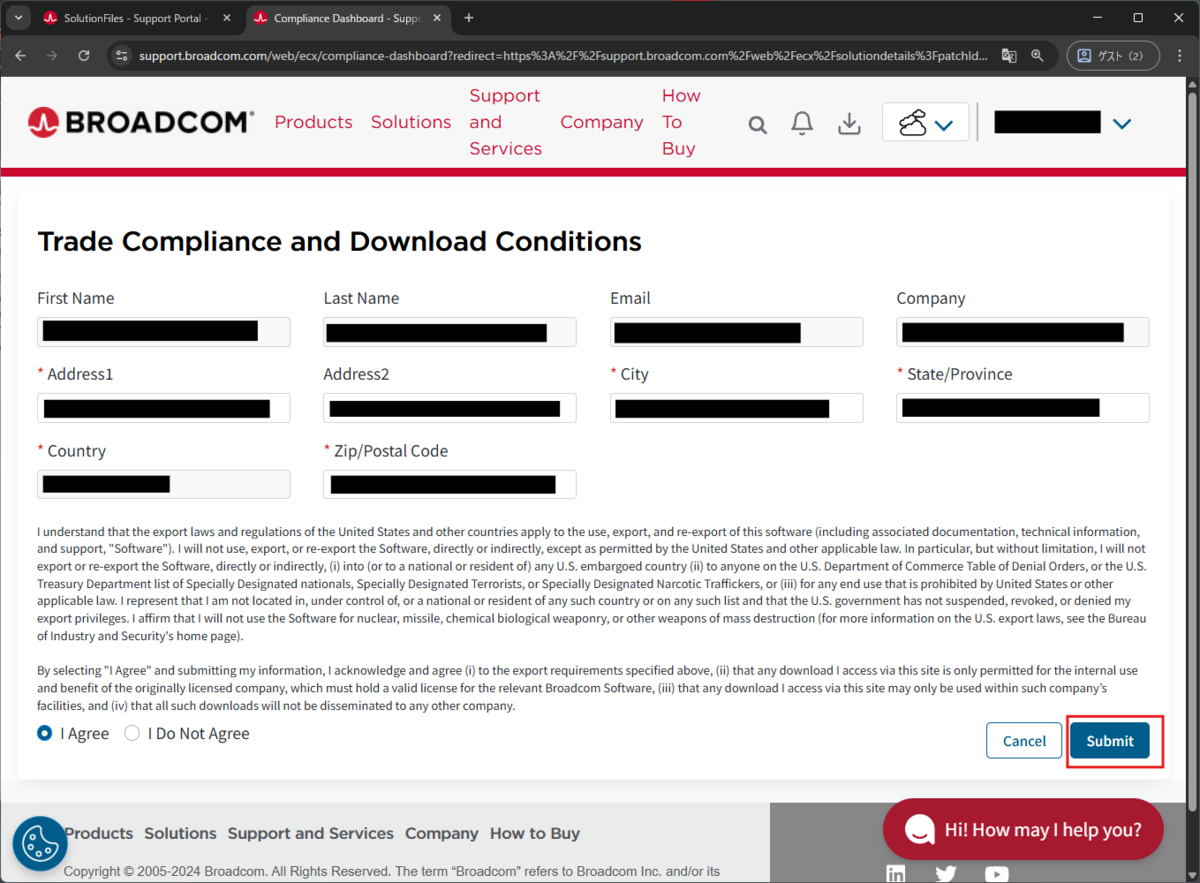This screenshot has height=883, width=1200.
Task: Go back with browser back arrow
Action: coord(21,56)
